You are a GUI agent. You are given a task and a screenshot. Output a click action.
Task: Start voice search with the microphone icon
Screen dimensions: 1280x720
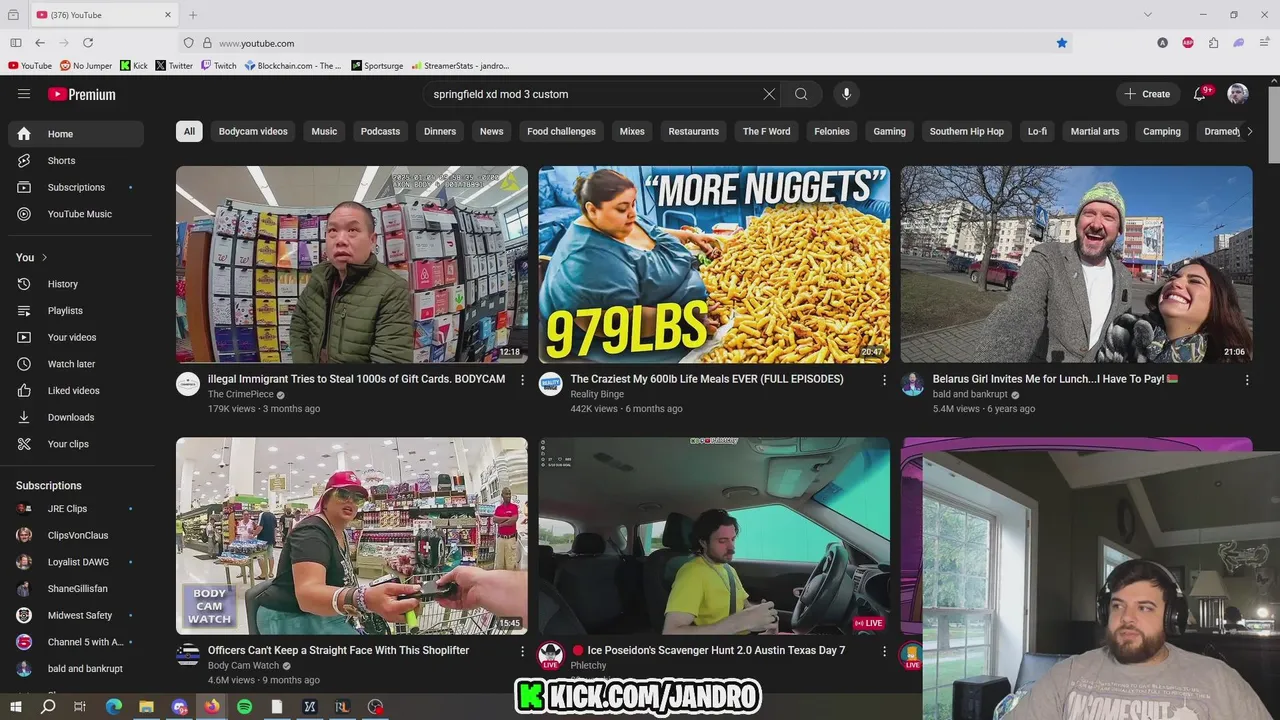pos(846,94)
